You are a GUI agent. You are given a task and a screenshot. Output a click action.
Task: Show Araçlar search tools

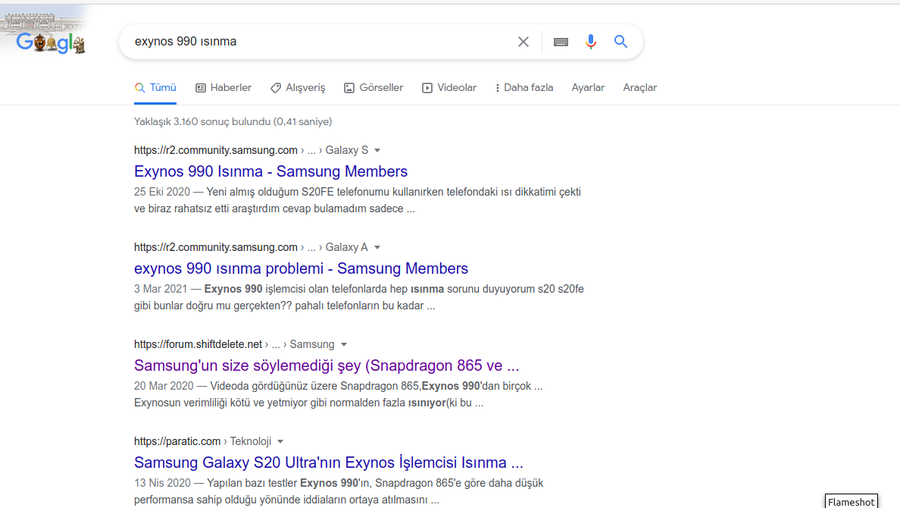pyautogui.click(x=640, y=88)
